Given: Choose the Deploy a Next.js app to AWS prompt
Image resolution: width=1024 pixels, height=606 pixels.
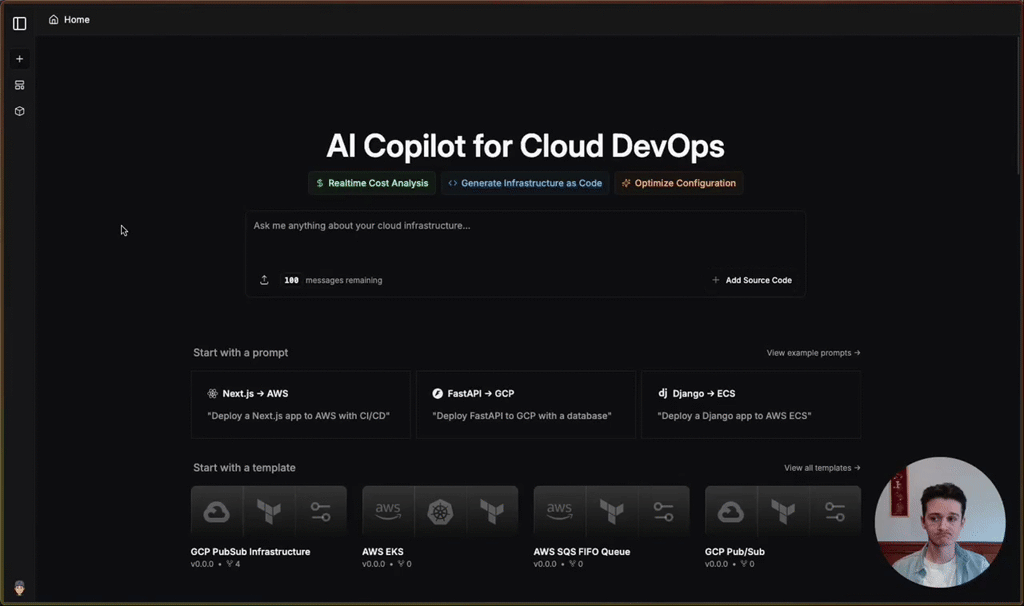Looking at the screenshot, I should 300,404.
